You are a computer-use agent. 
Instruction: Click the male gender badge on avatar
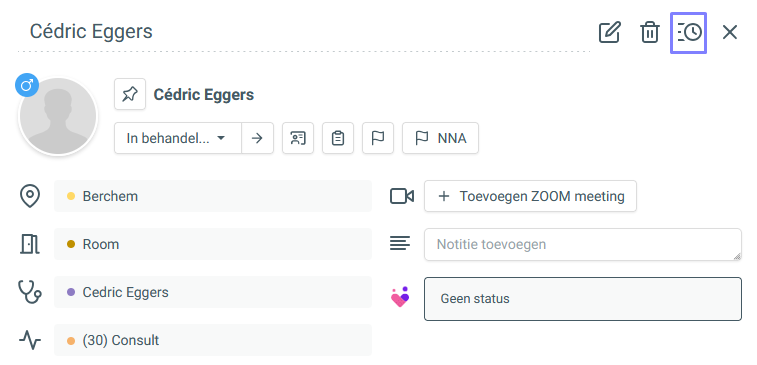pyautogui.click(x=27, y=85)
